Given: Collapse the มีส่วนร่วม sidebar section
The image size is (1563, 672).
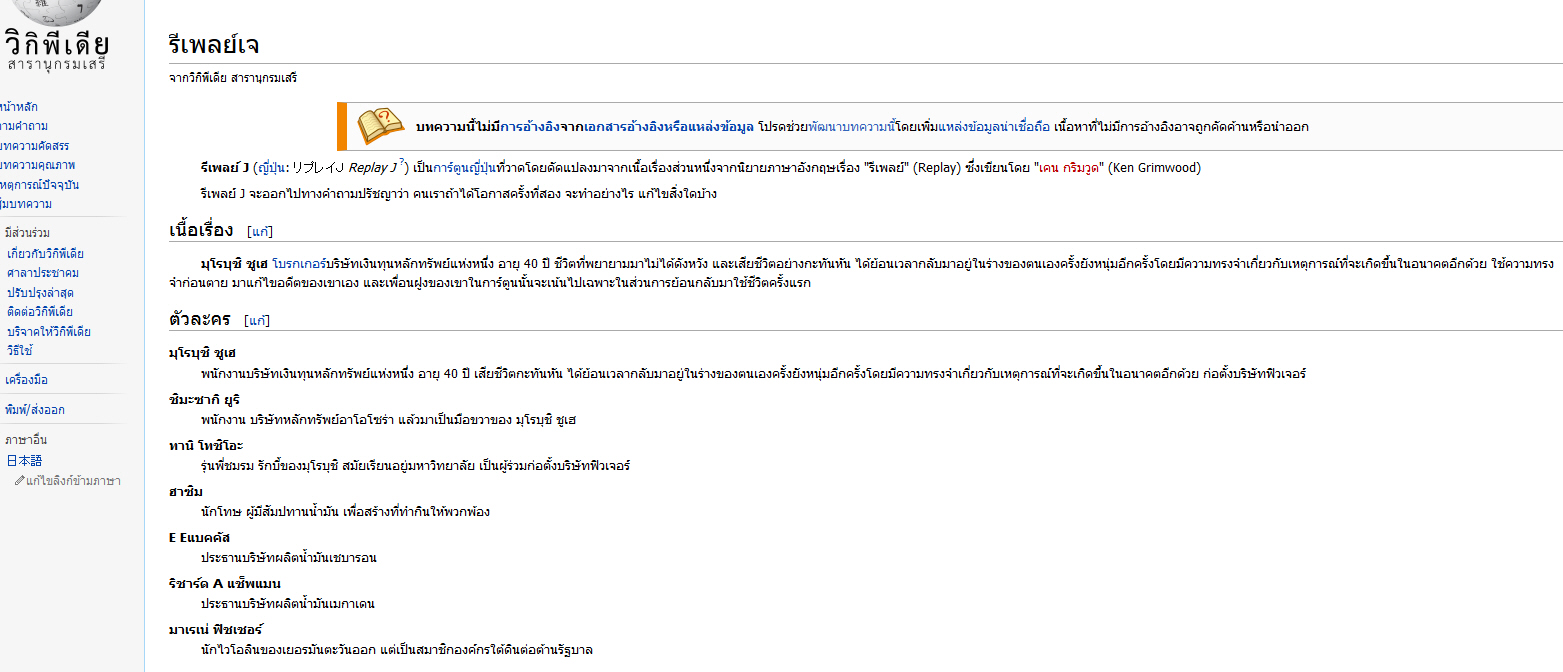Looking at the screenshot, I should tap(28, 233).
